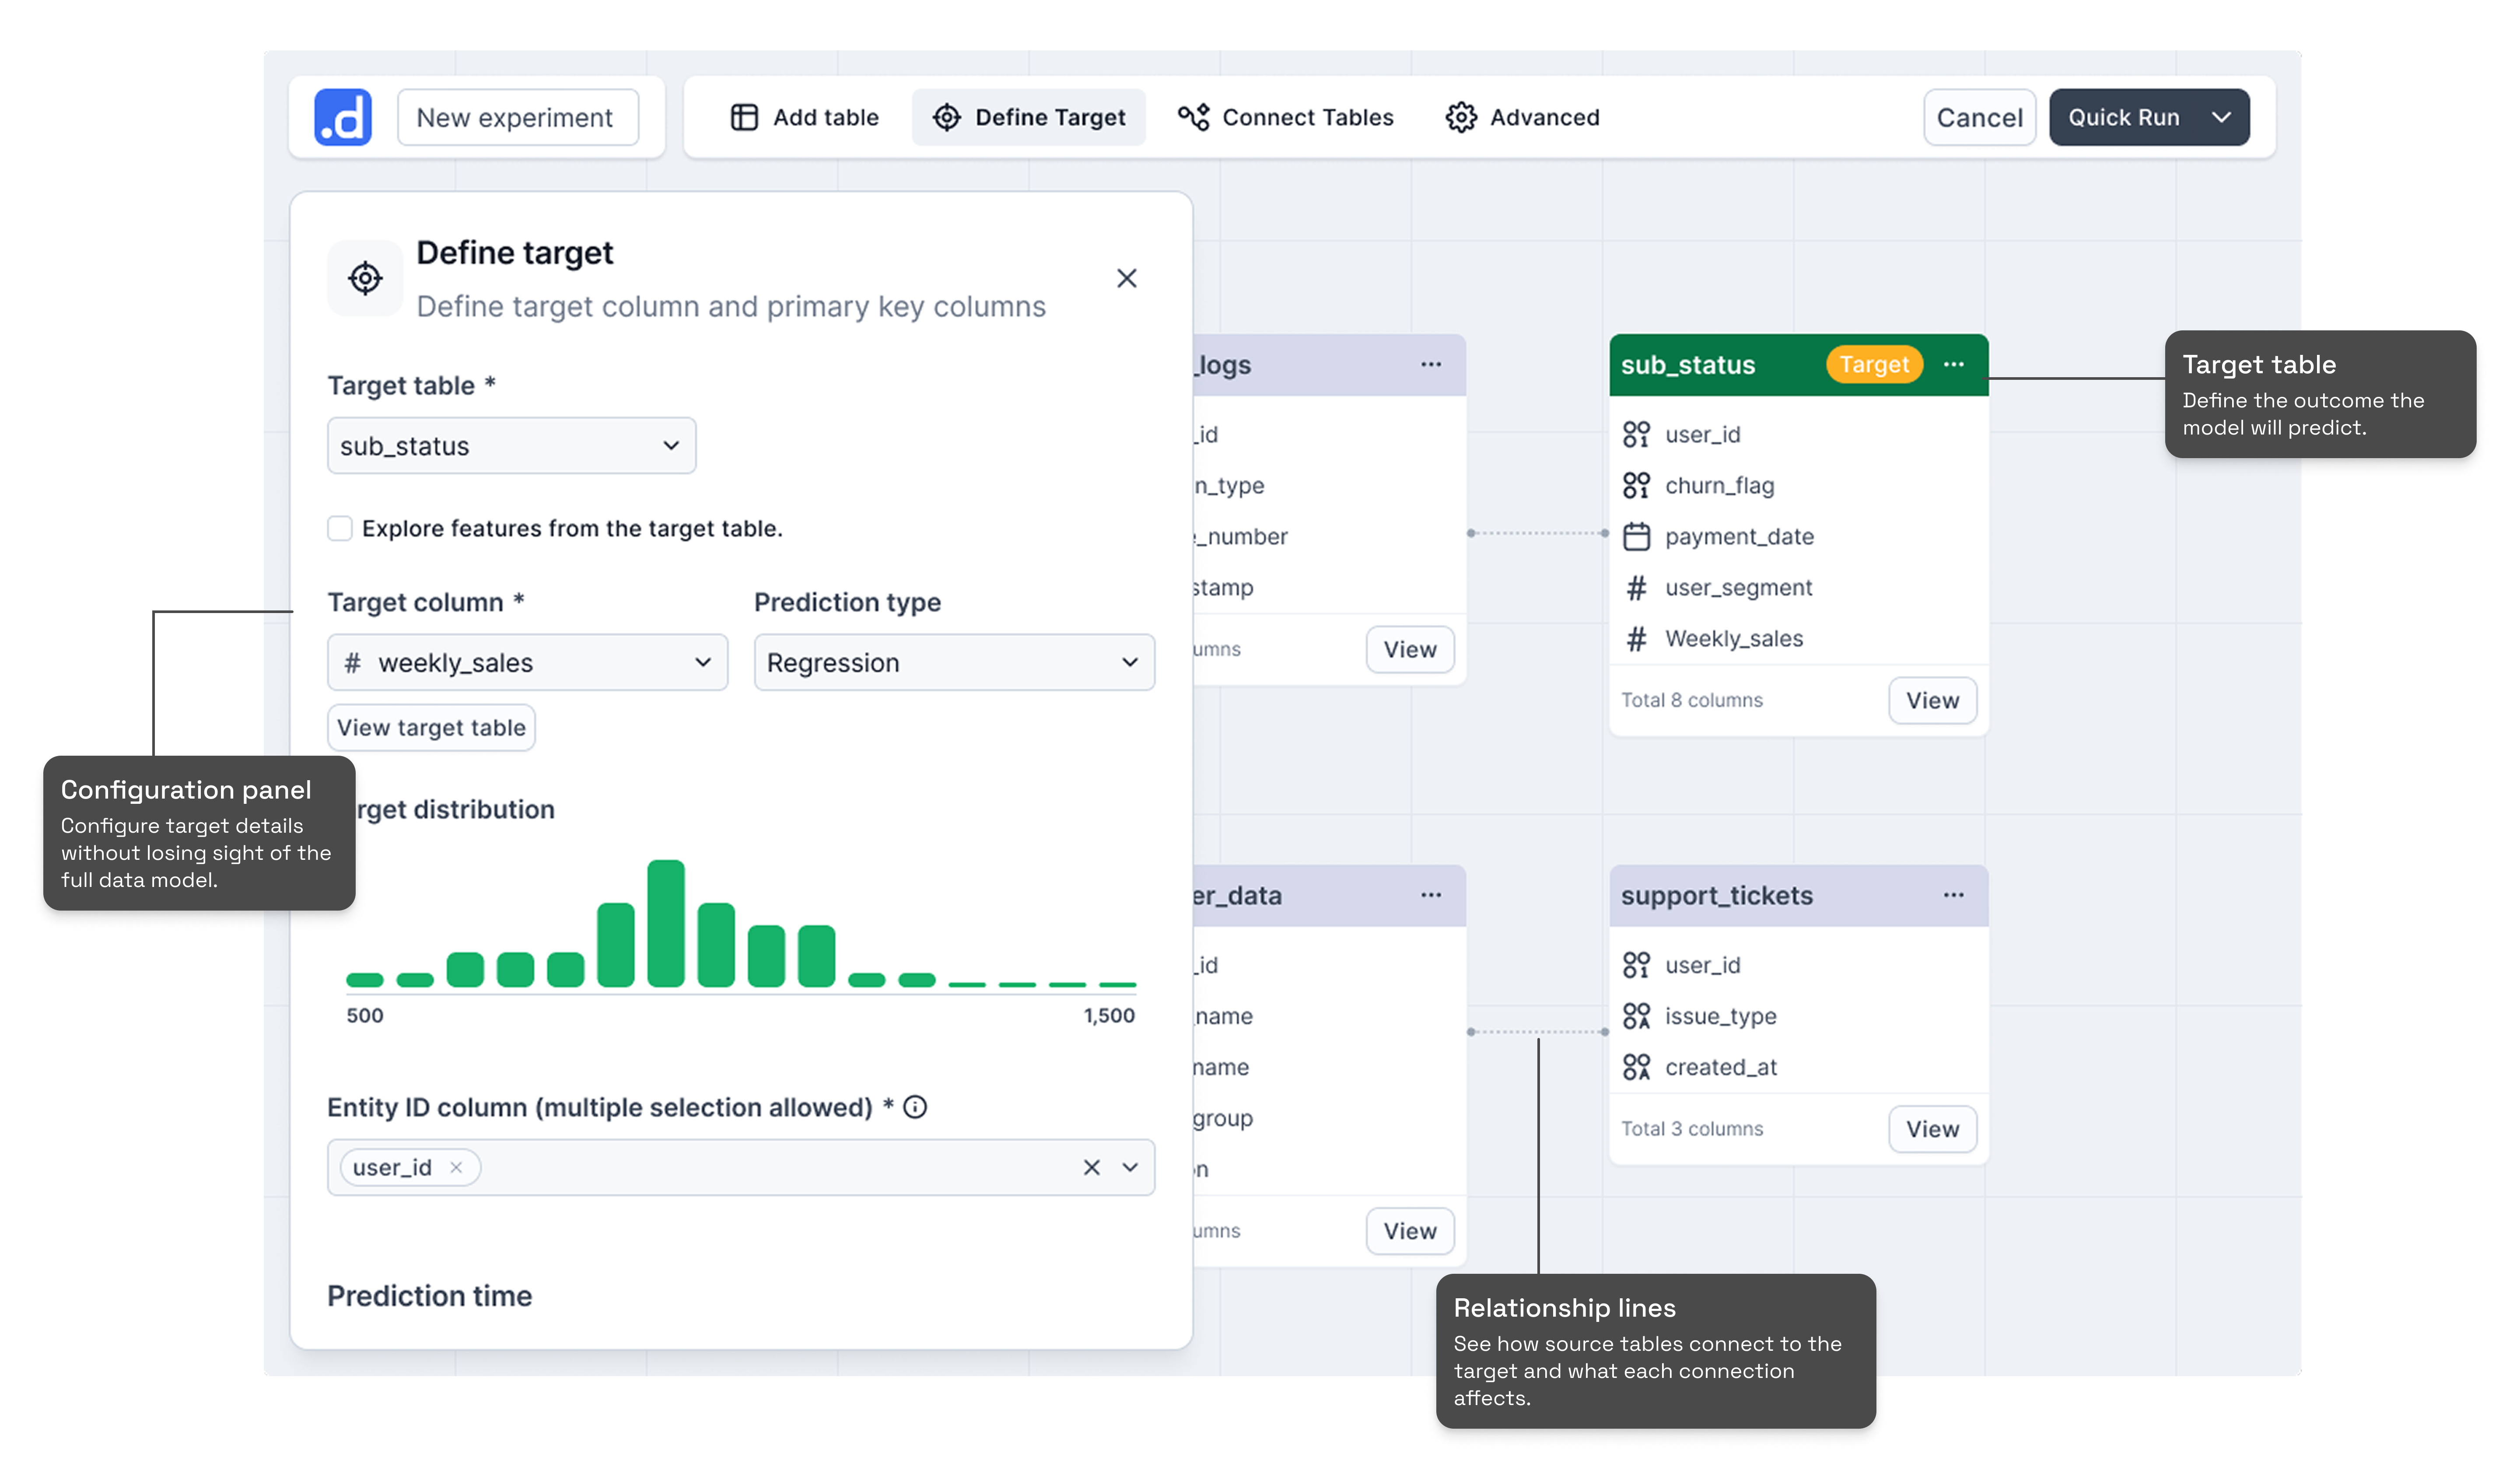Click icon beside support_tickets user_id

pos(1636,965)
